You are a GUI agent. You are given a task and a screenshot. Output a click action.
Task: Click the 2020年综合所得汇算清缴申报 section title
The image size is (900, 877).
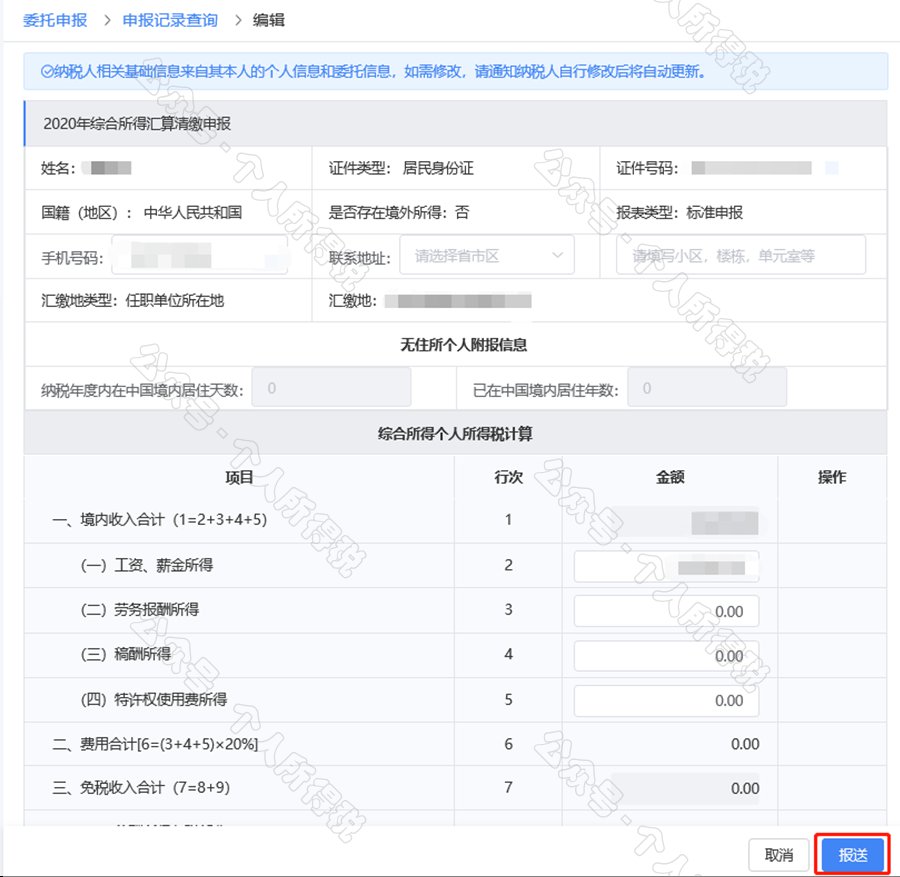tap(138, 124)
